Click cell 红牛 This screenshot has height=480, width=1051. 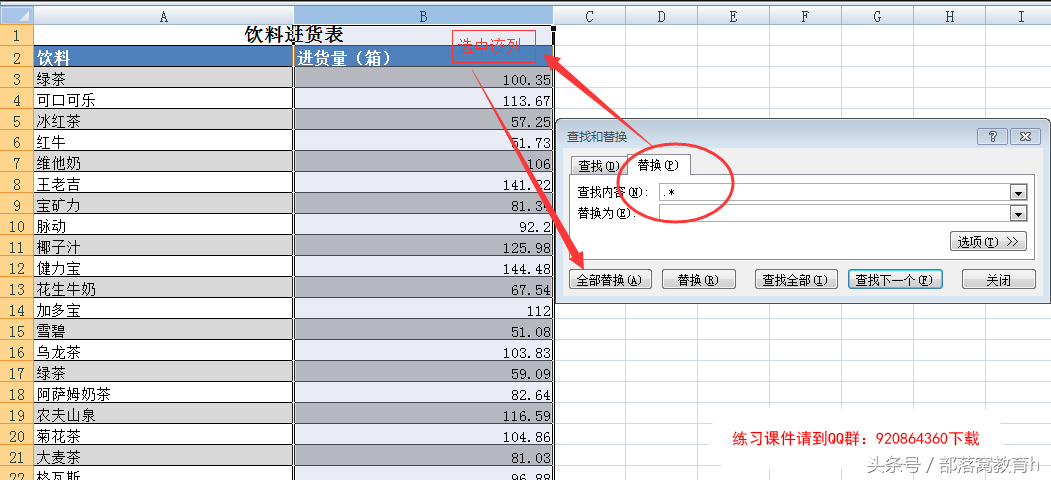click(x=164, y=142)
